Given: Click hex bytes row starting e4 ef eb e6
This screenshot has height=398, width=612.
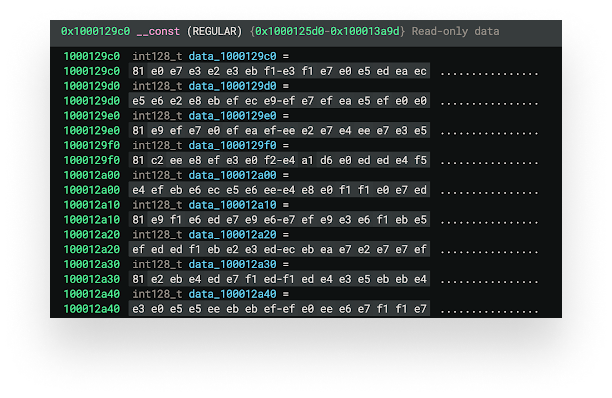Looking at the screenshot, I should 279,190.
